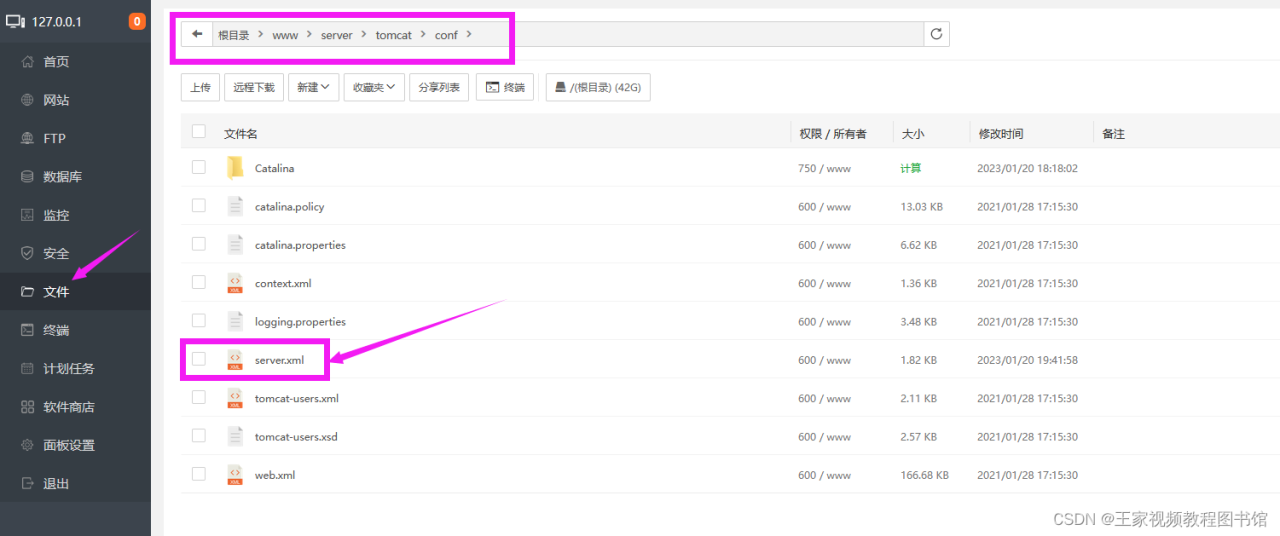Open 文件 in the sidebar

(x=75, y=291)
